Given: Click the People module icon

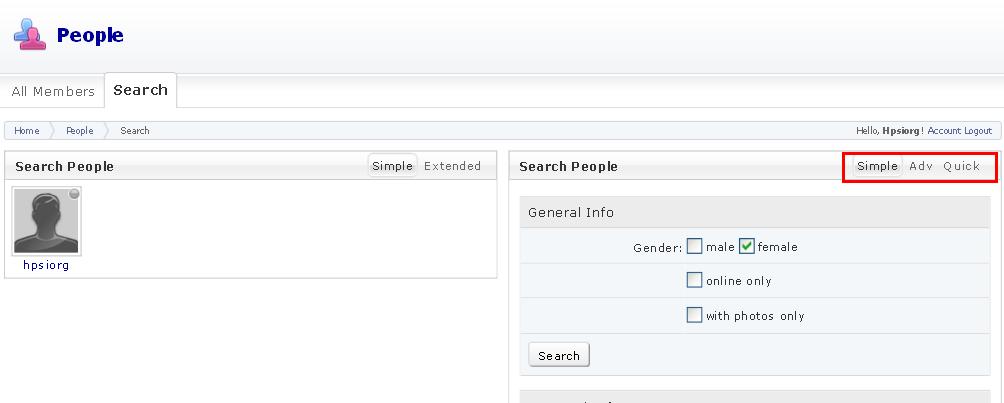Looking at the screenshot, I should (29, 34).
